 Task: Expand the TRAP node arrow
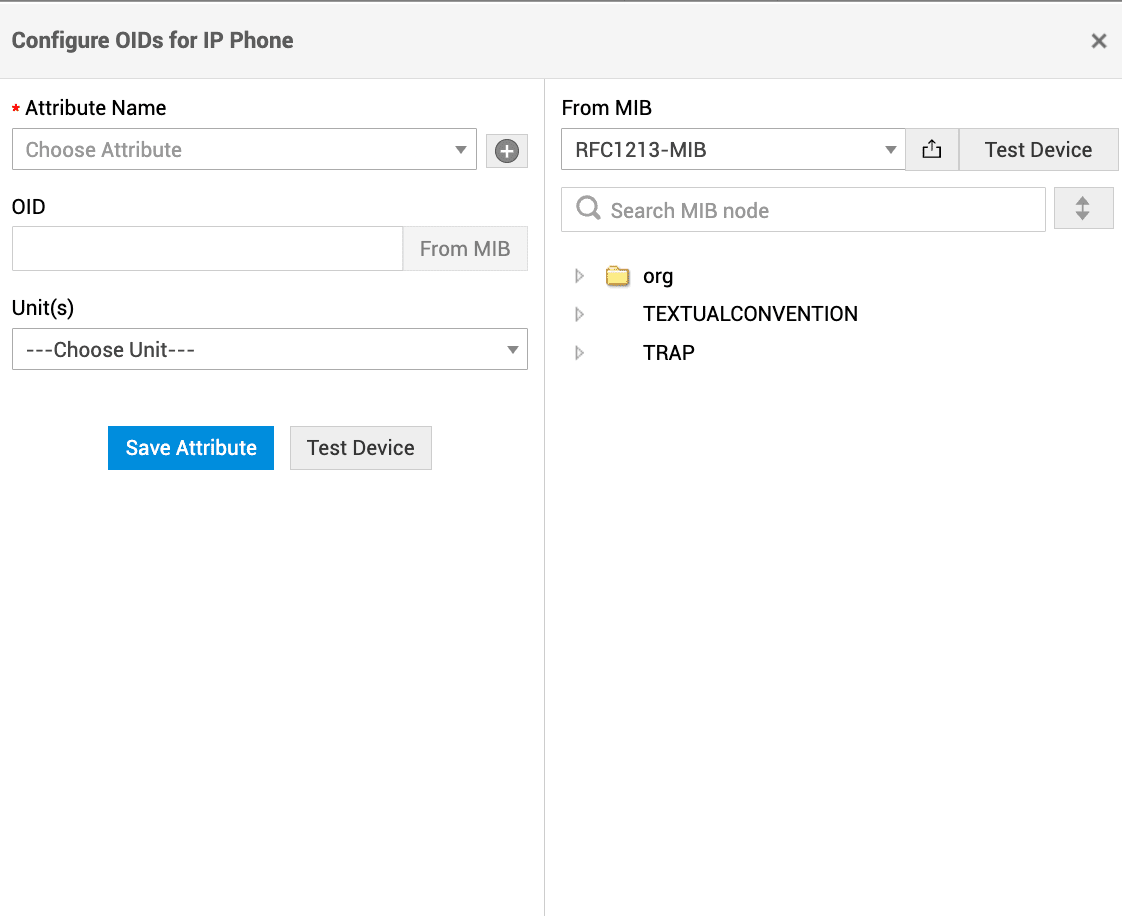tap(580, 353)
